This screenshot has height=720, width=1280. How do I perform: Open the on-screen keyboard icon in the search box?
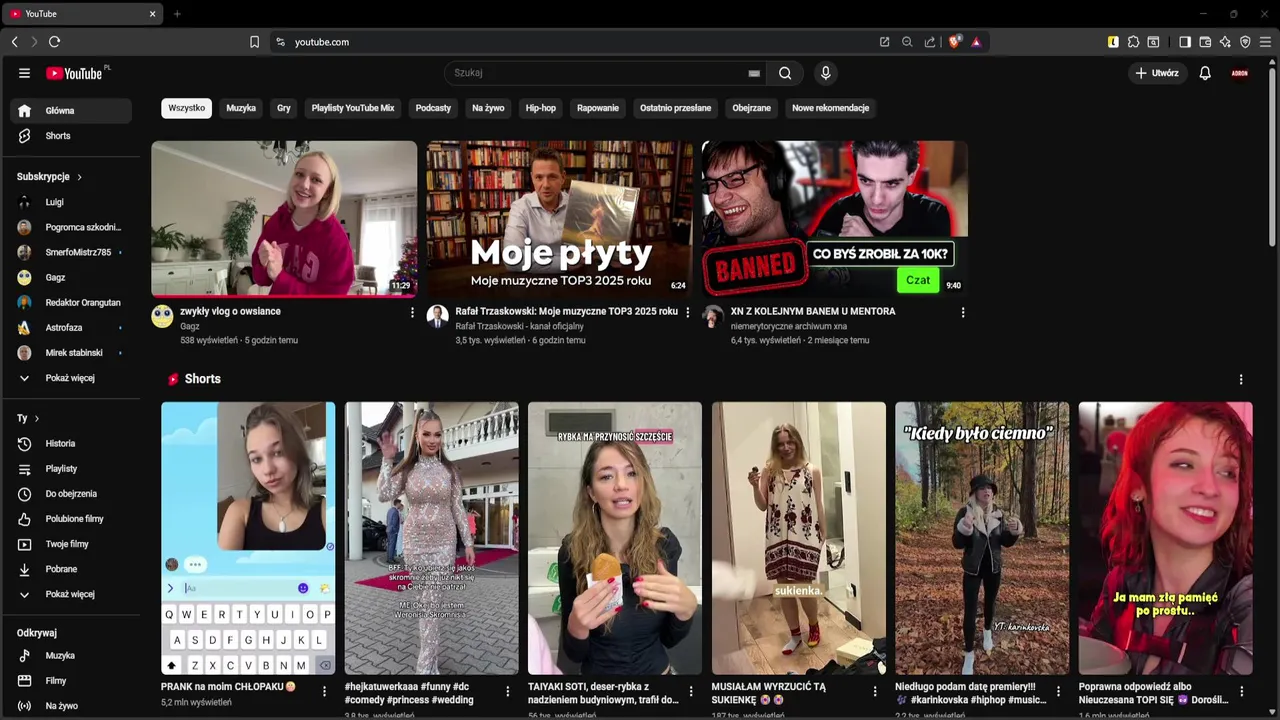[754, 73]
